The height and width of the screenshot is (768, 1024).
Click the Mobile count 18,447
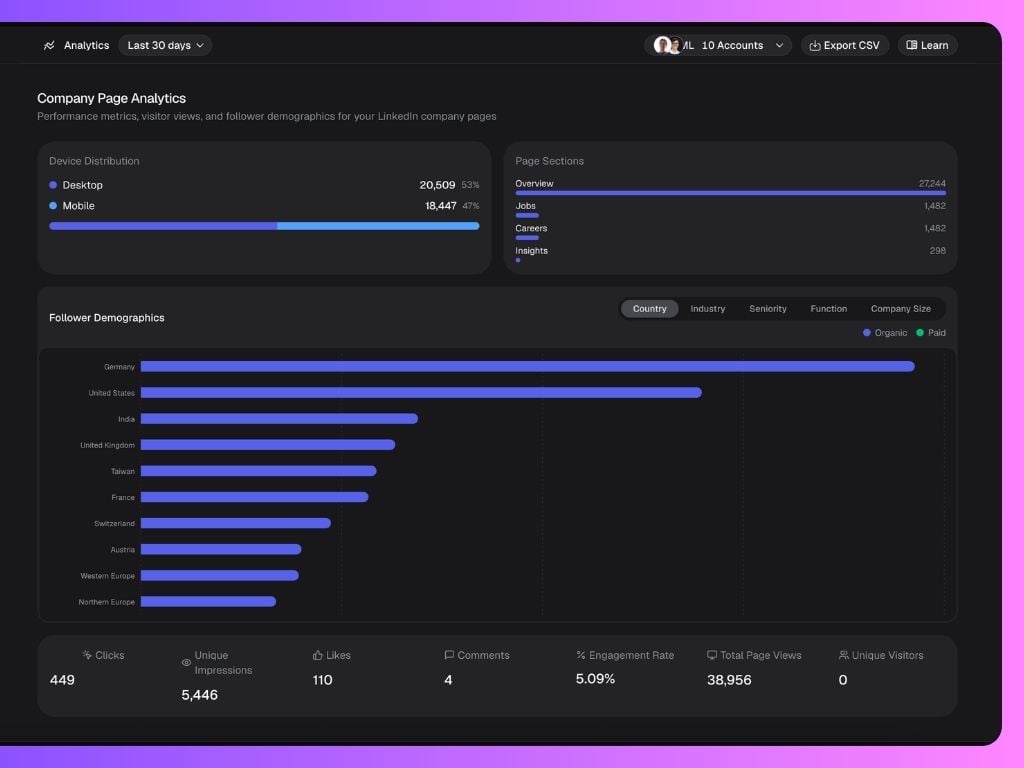tap(441, 206)
